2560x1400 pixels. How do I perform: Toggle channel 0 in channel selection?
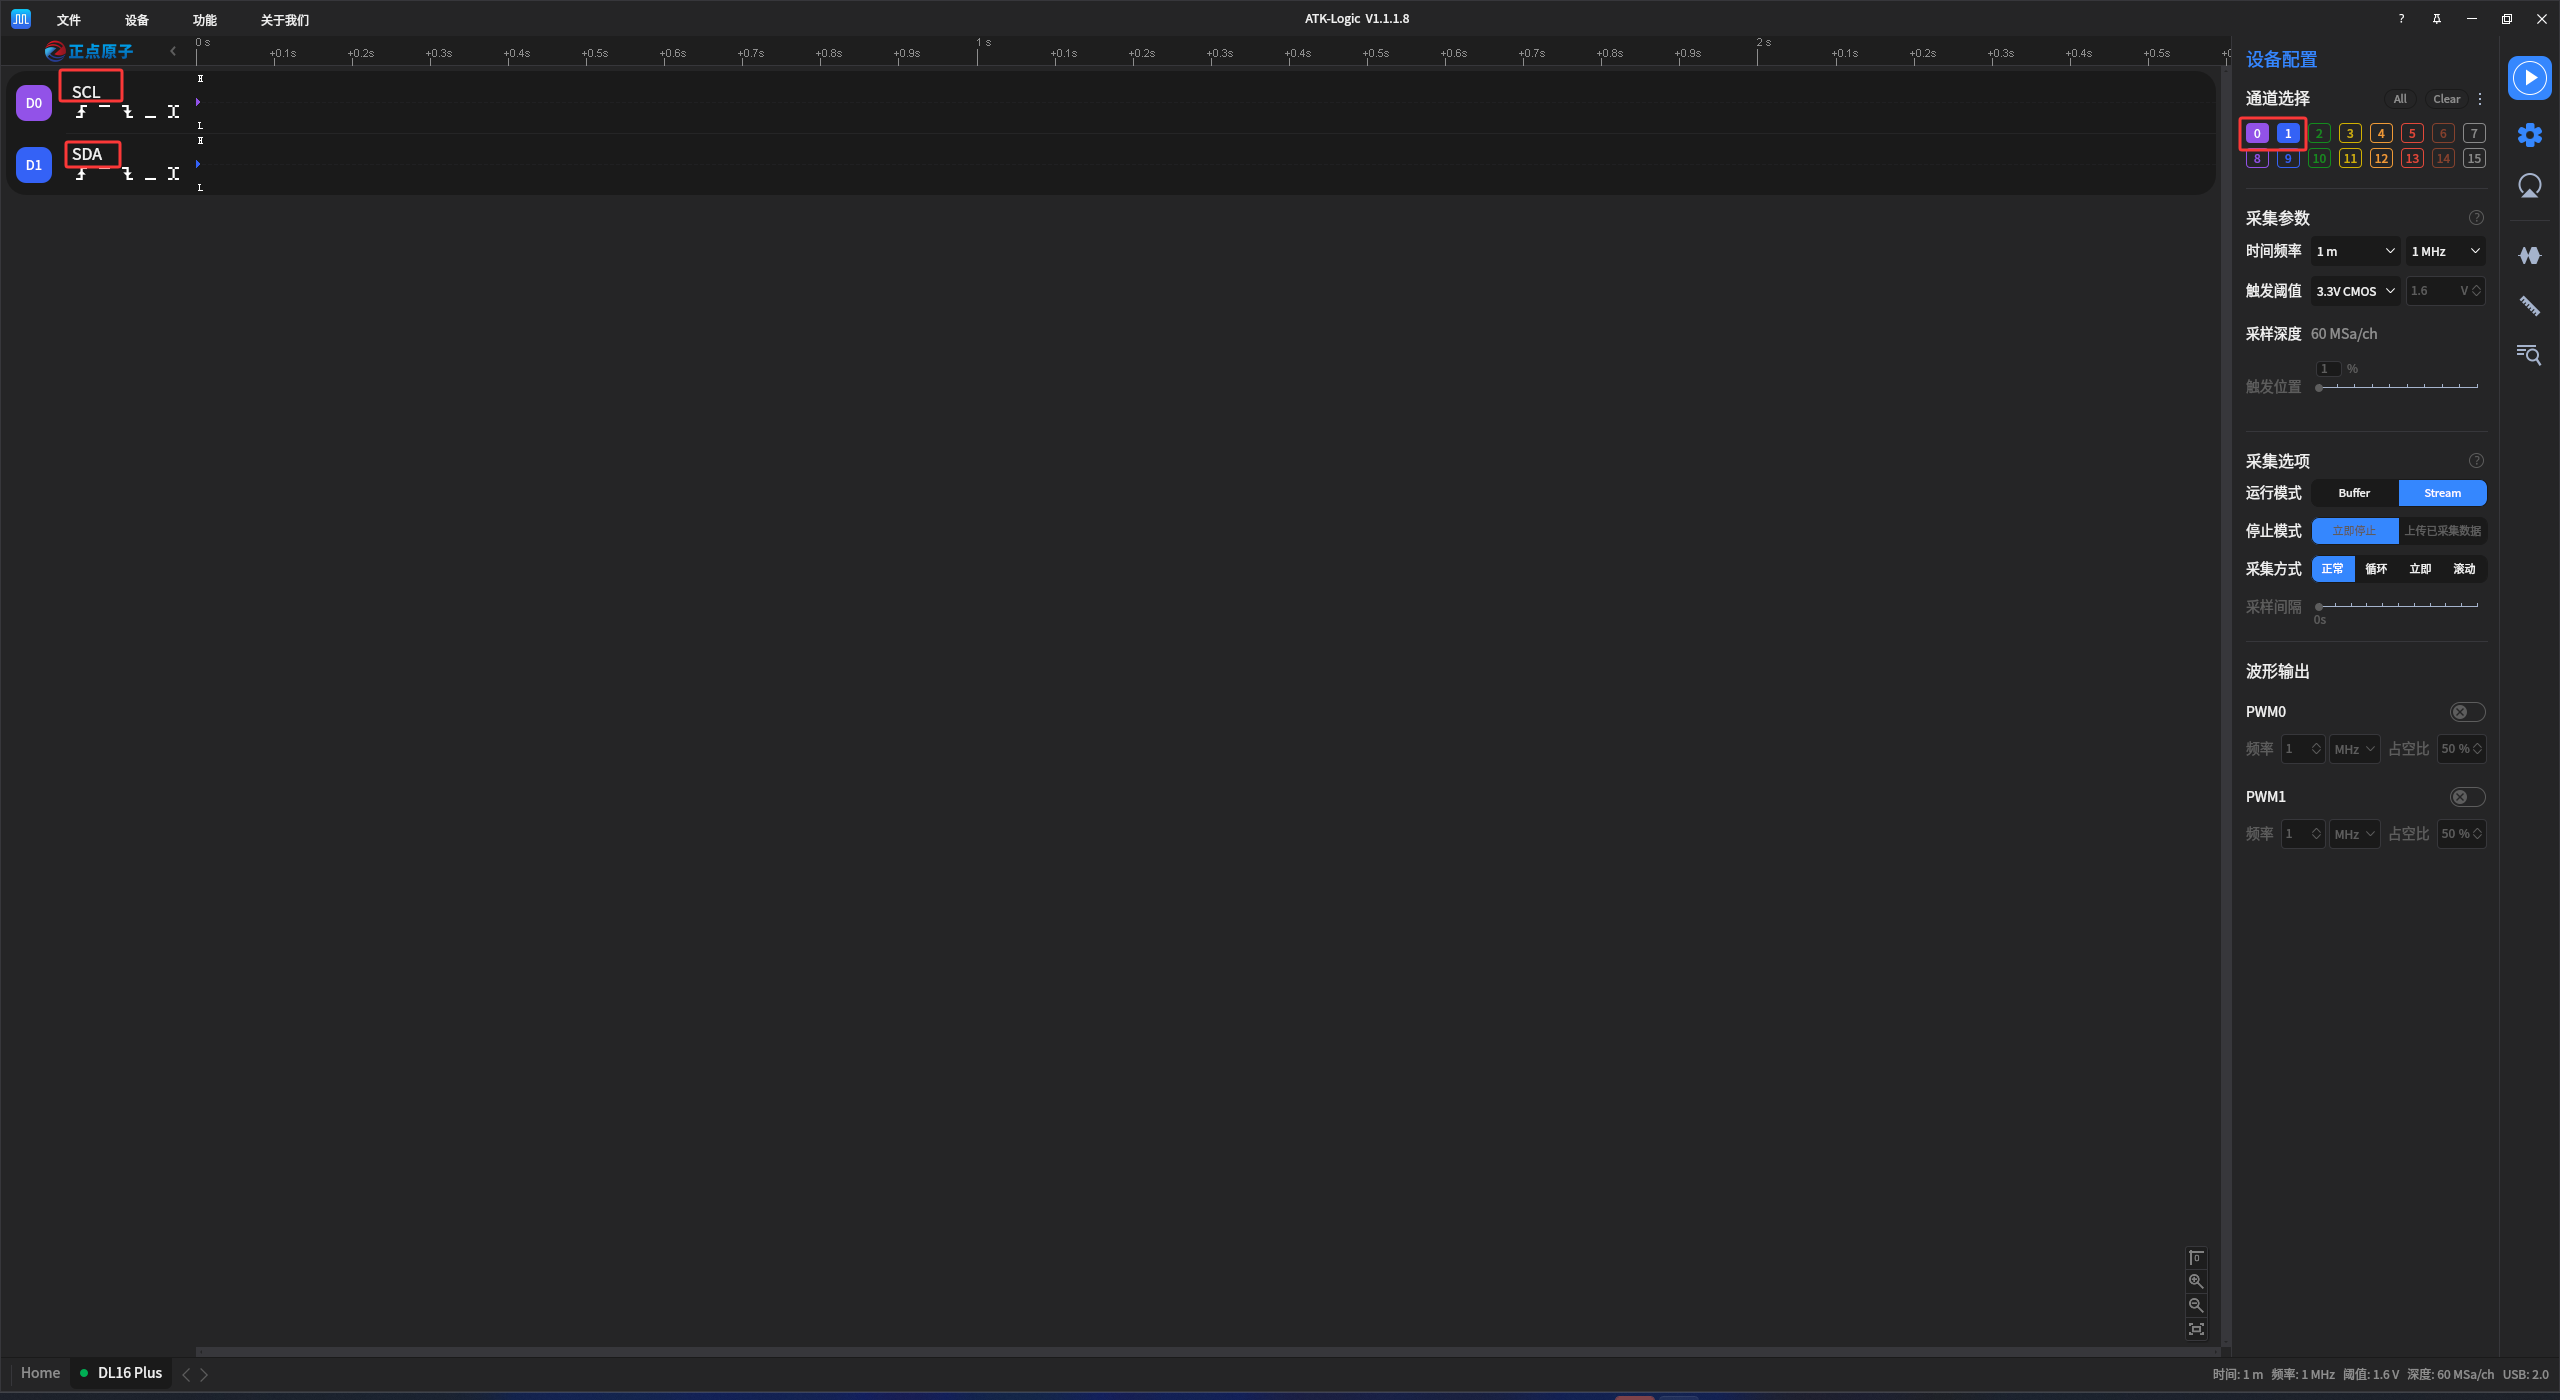[2257, 133]
